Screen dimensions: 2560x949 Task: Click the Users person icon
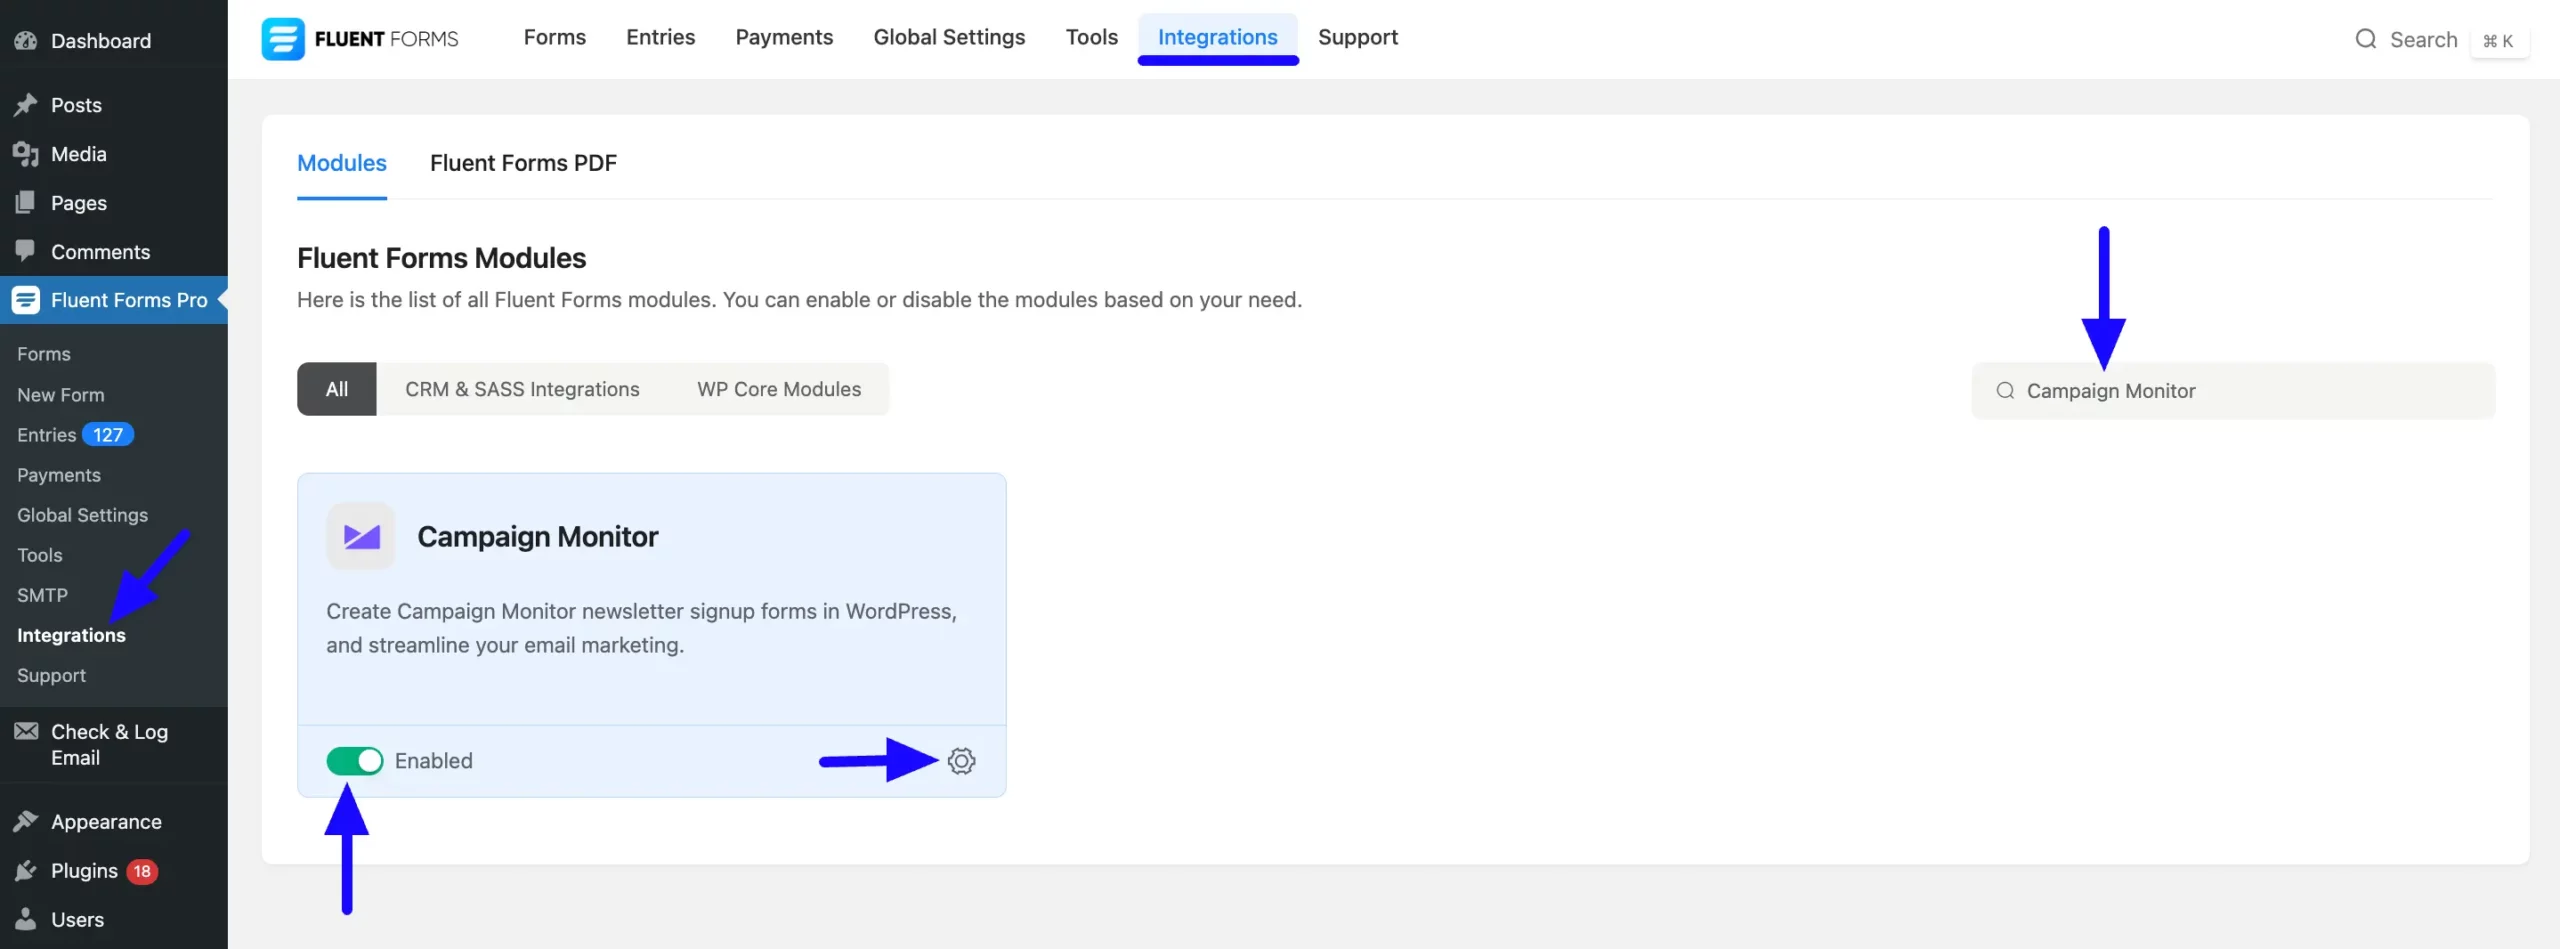(26, 920)
